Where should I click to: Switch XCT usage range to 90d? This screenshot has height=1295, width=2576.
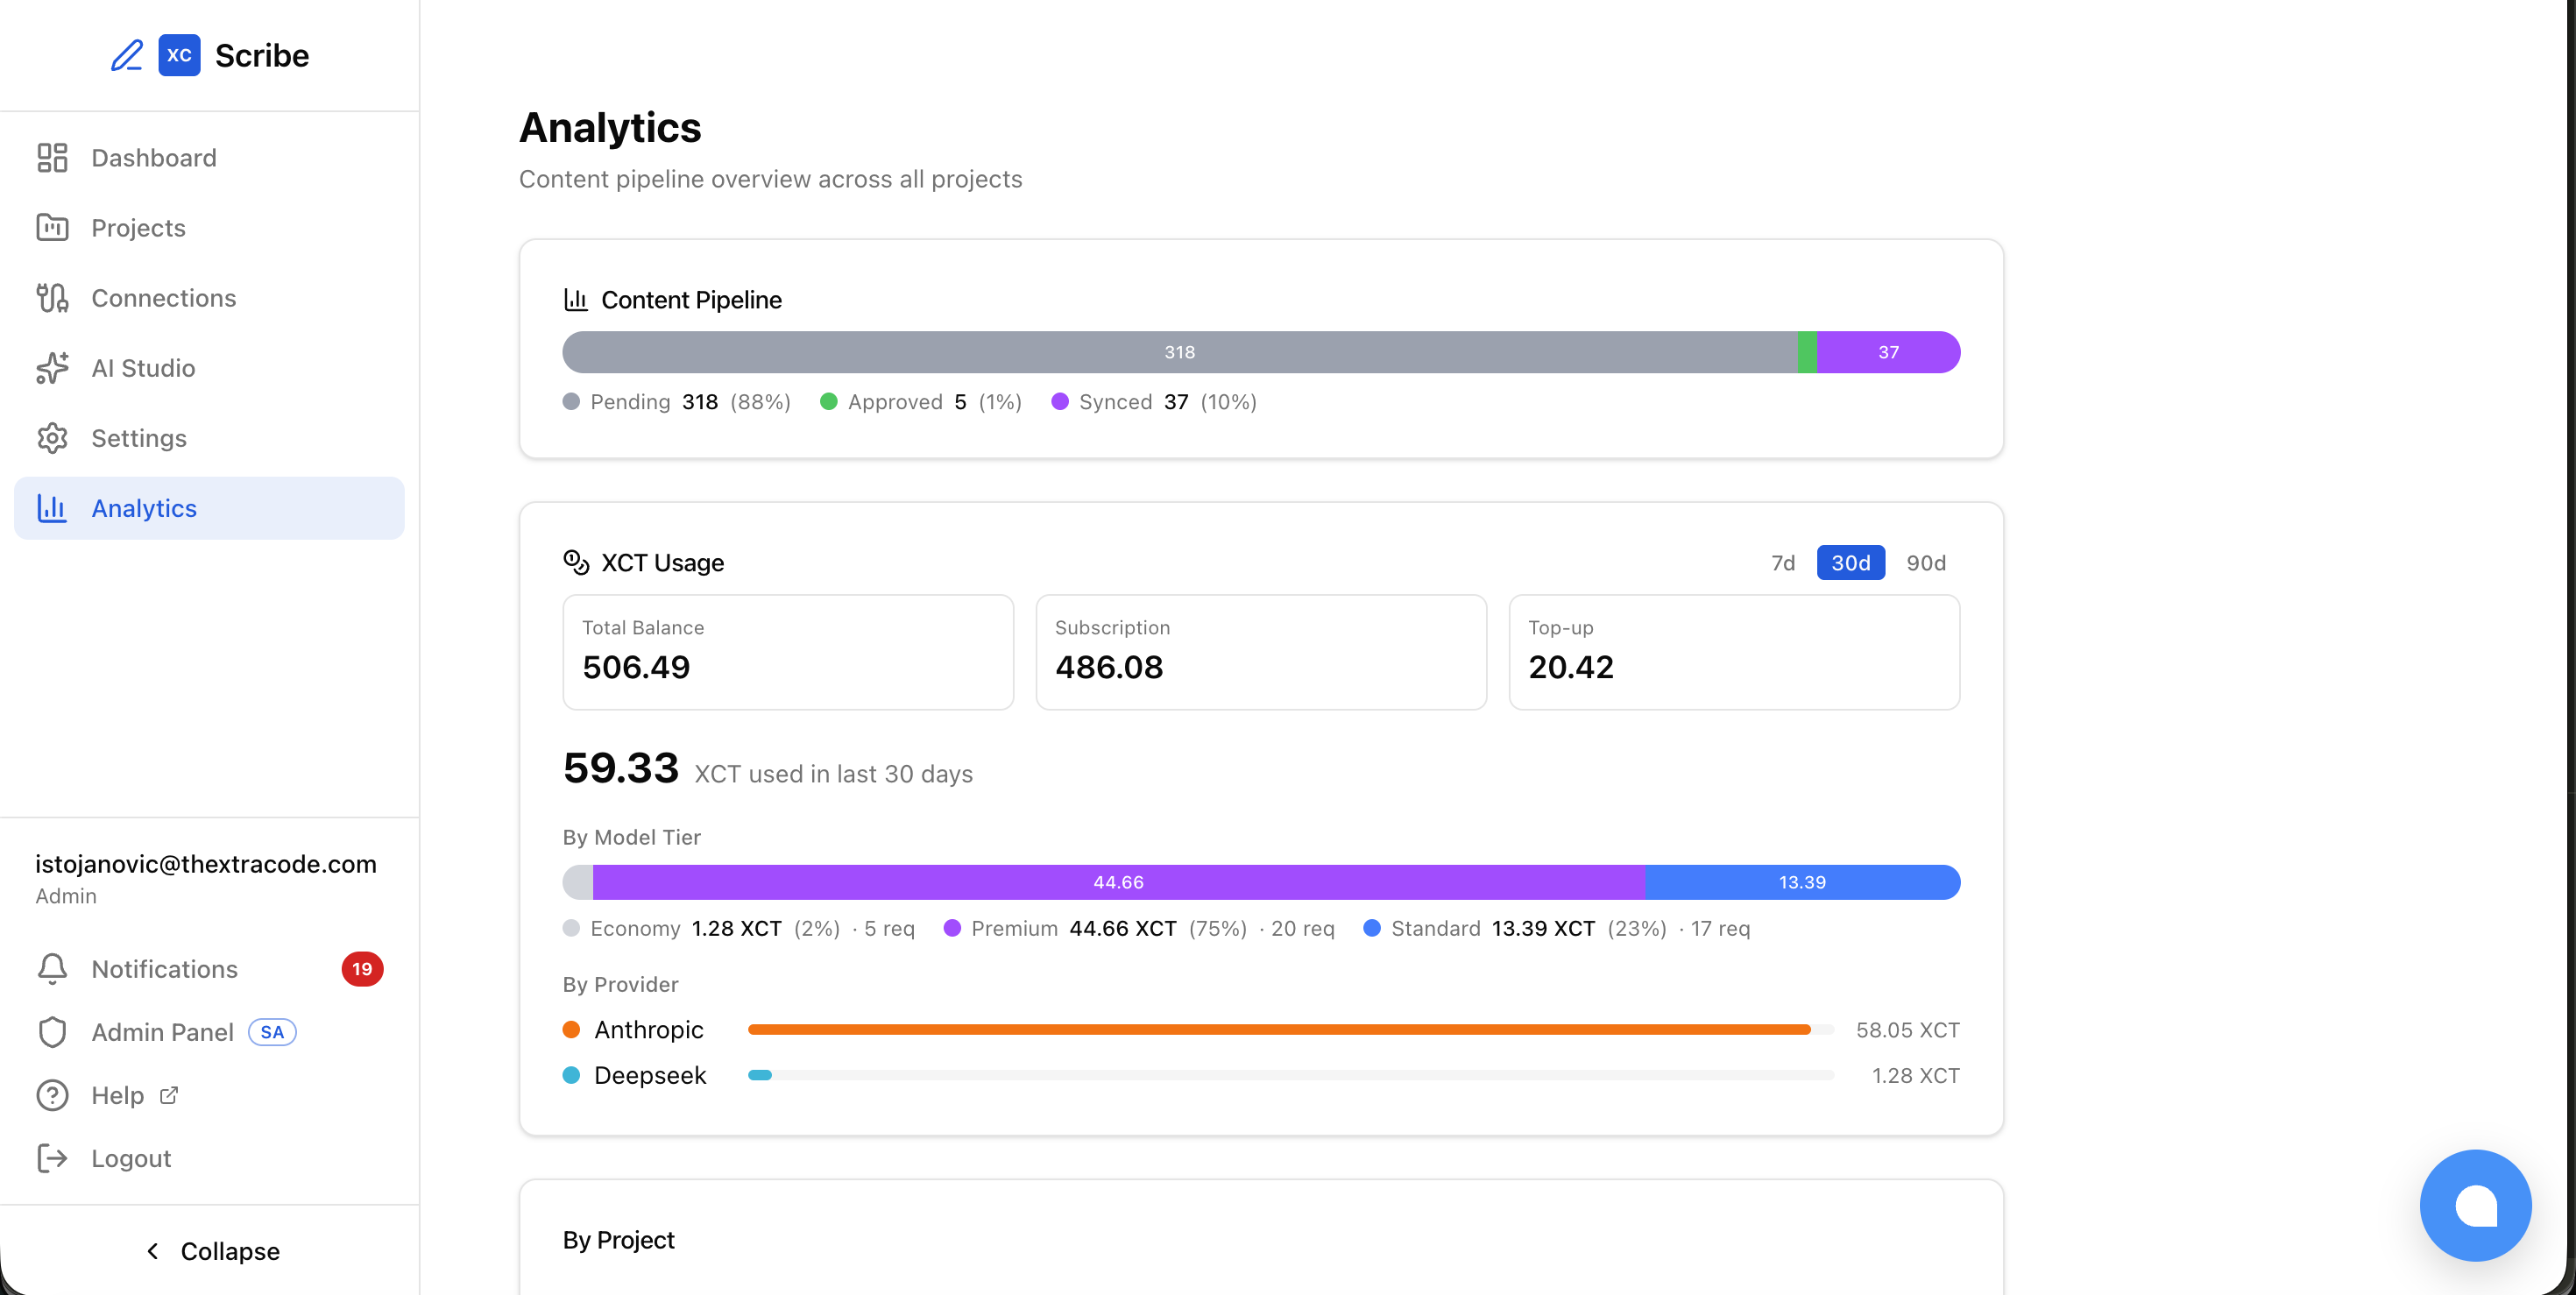(x=1925, y=563)
